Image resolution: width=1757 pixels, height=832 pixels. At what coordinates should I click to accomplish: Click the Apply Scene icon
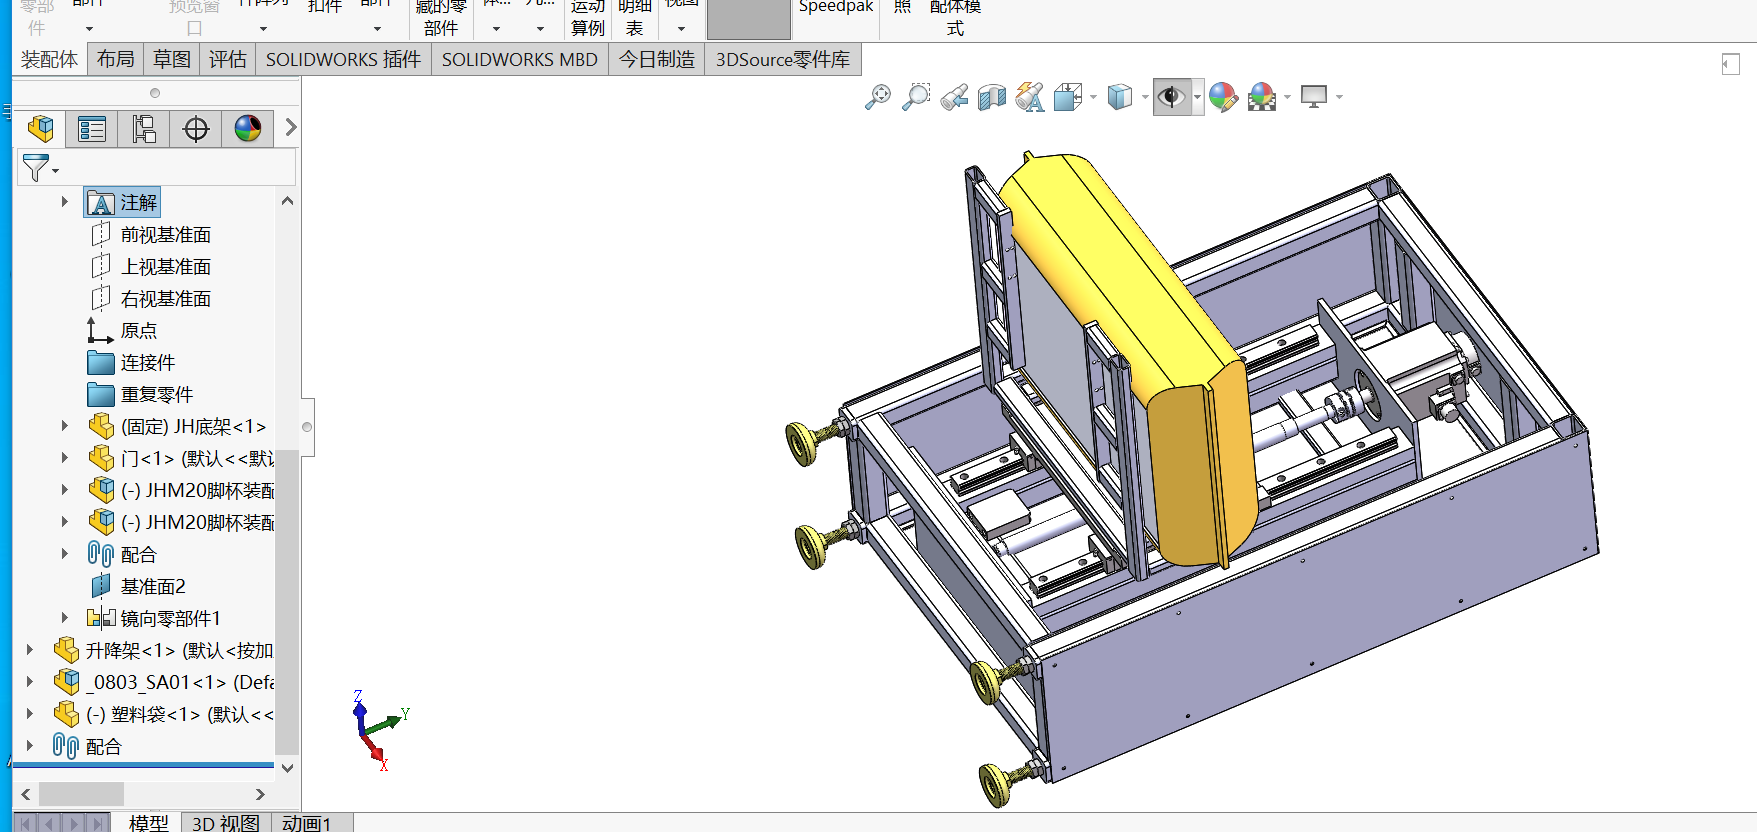[1262, 97]
